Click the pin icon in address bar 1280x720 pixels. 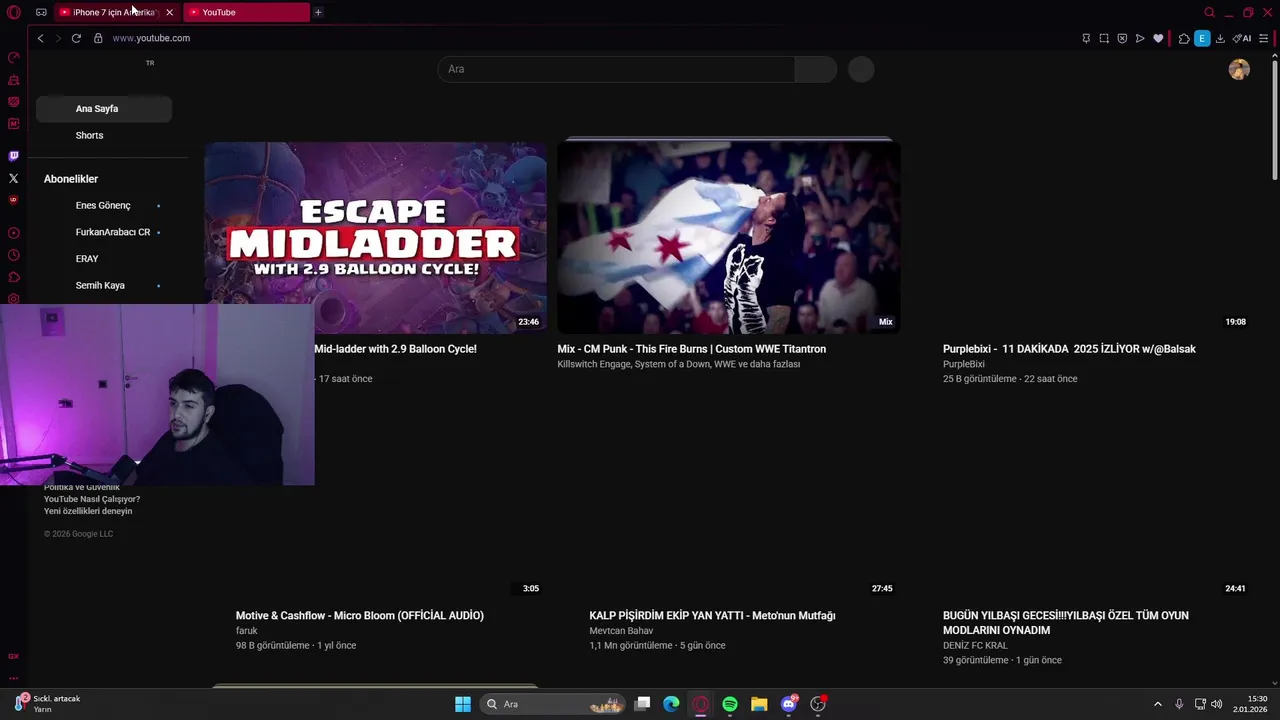tap(1086, 38)
